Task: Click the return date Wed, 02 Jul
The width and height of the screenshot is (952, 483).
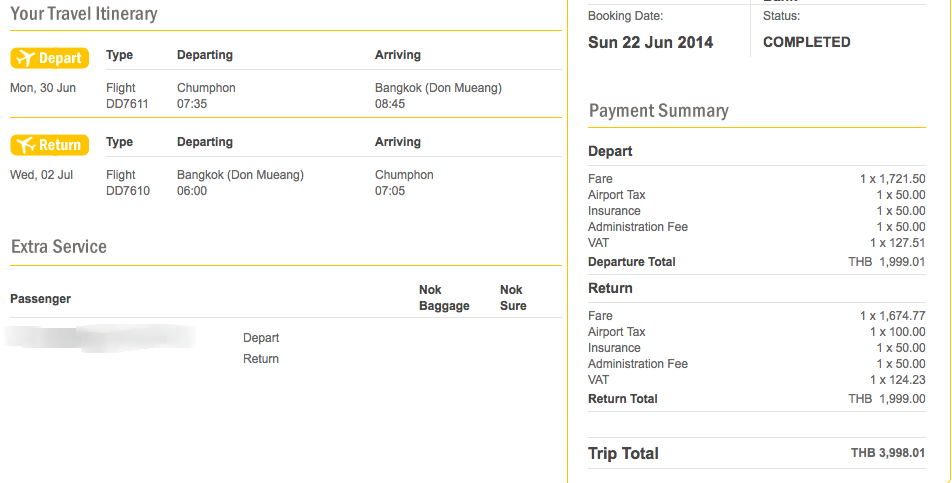Action: 42,175
